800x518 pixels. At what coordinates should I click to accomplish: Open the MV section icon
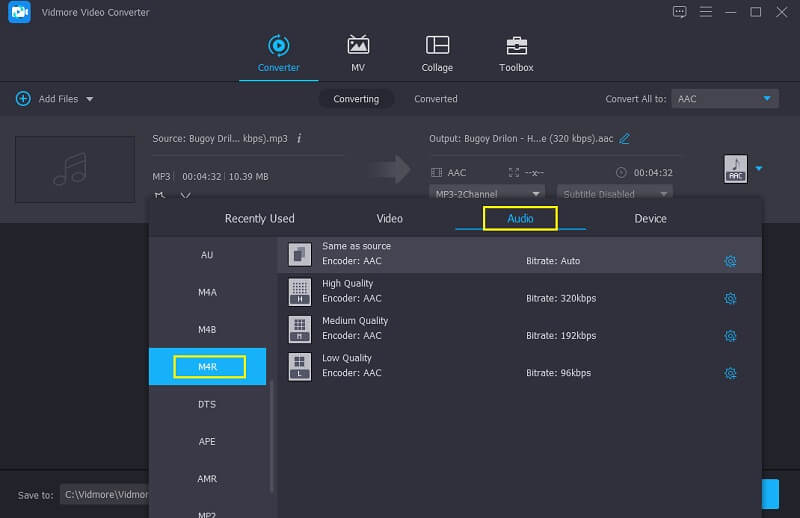[x=357, y=46]
